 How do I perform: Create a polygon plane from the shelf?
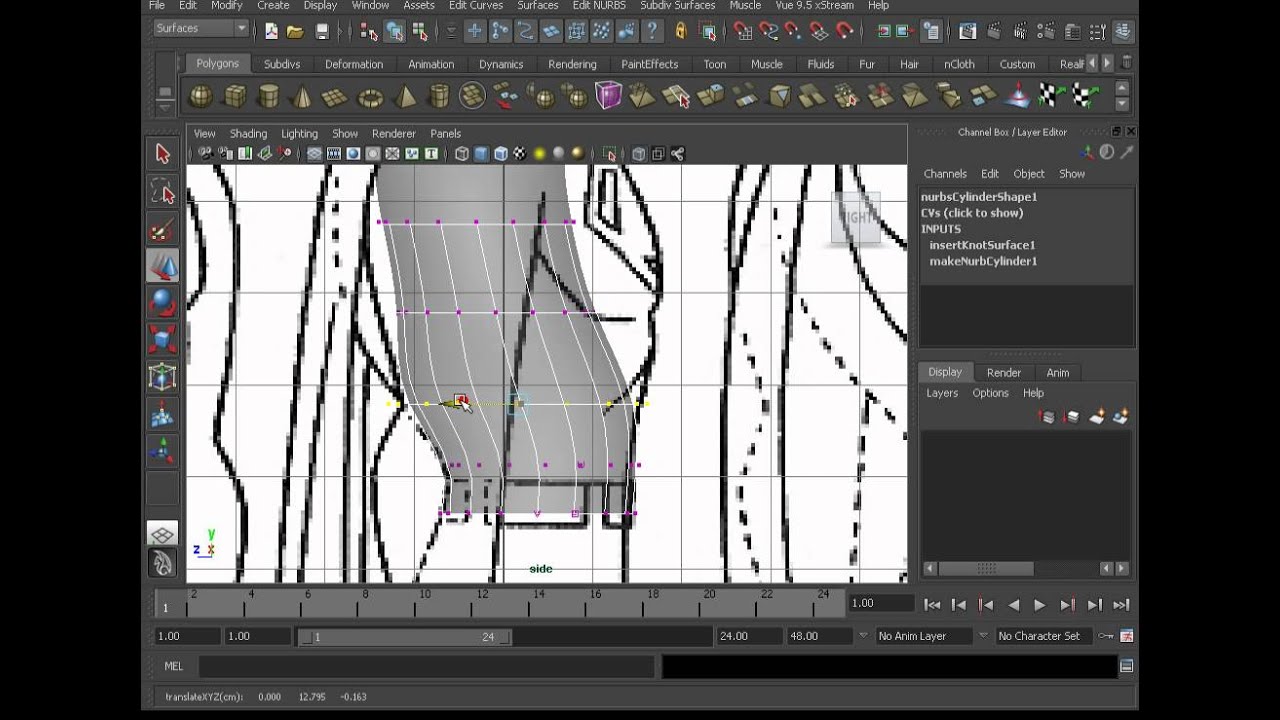pos(335,96)
